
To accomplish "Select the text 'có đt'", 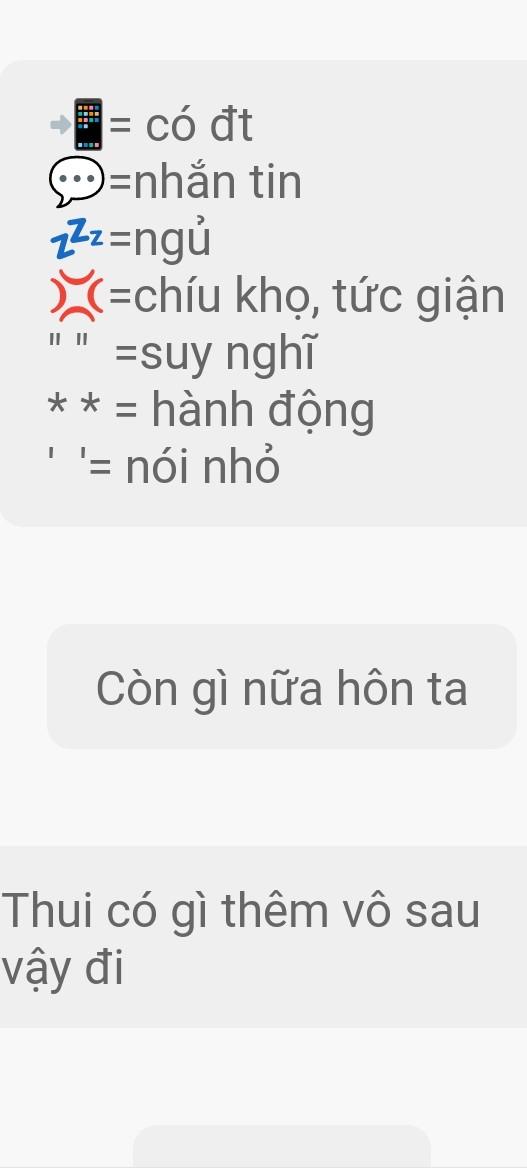I will click(199, 125).
